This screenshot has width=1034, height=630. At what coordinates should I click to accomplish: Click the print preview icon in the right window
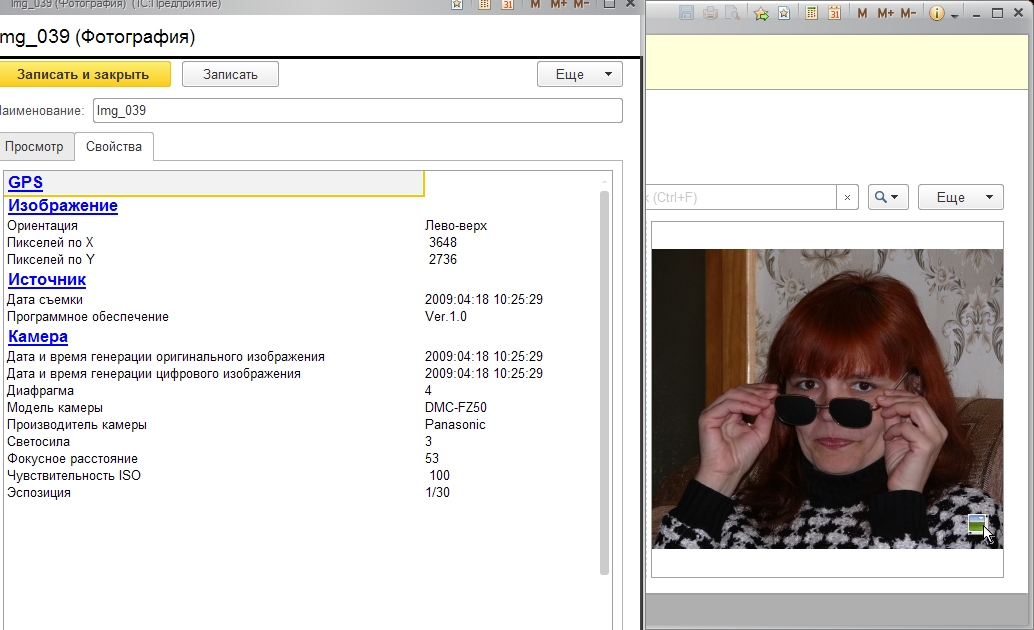point(733,14)
